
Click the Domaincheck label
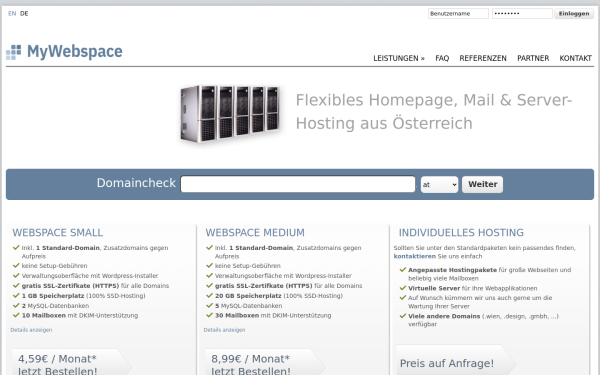point(136,183)
